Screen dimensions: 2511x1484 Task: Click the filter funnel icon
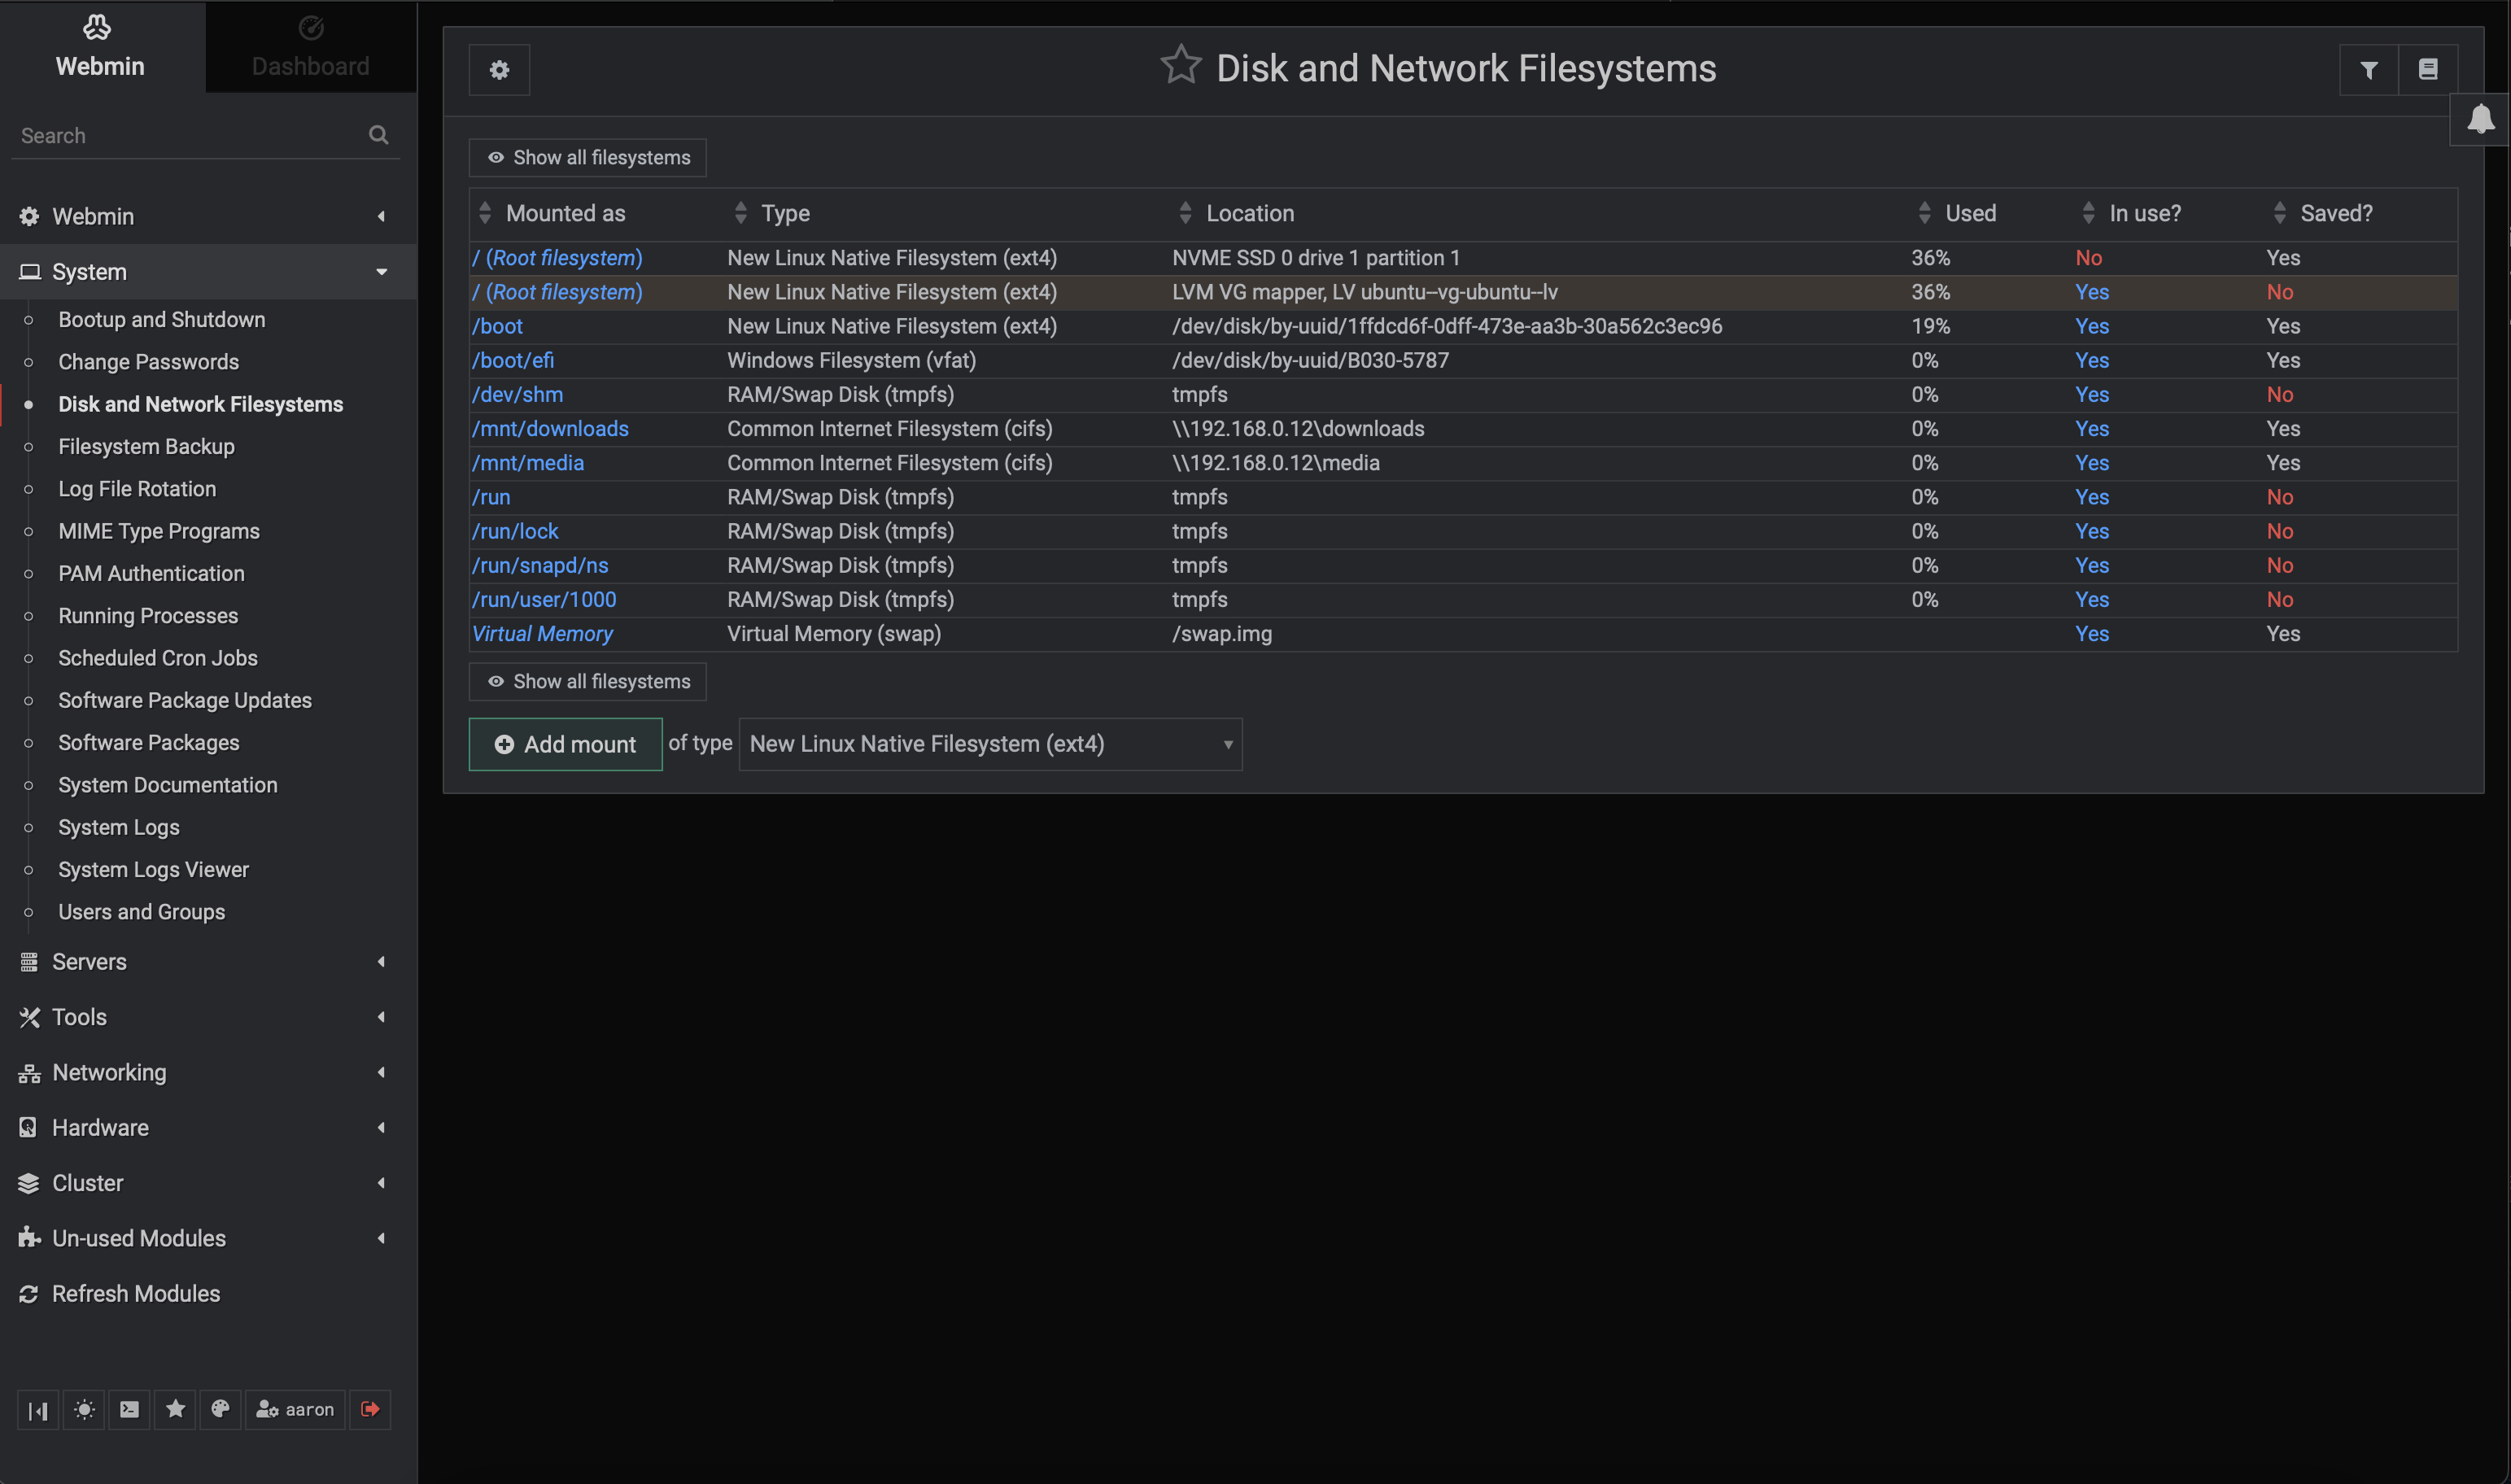pyautogui.click(x=2368, y=70)
